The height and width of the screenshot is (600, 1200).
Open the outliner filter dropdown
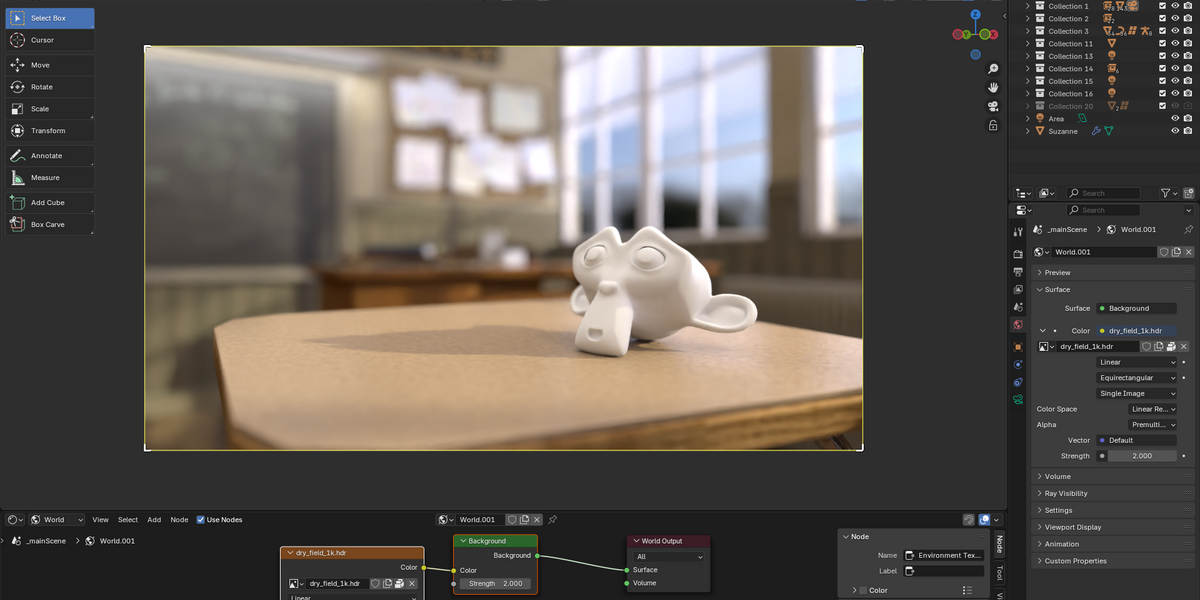coord(1167,193)
